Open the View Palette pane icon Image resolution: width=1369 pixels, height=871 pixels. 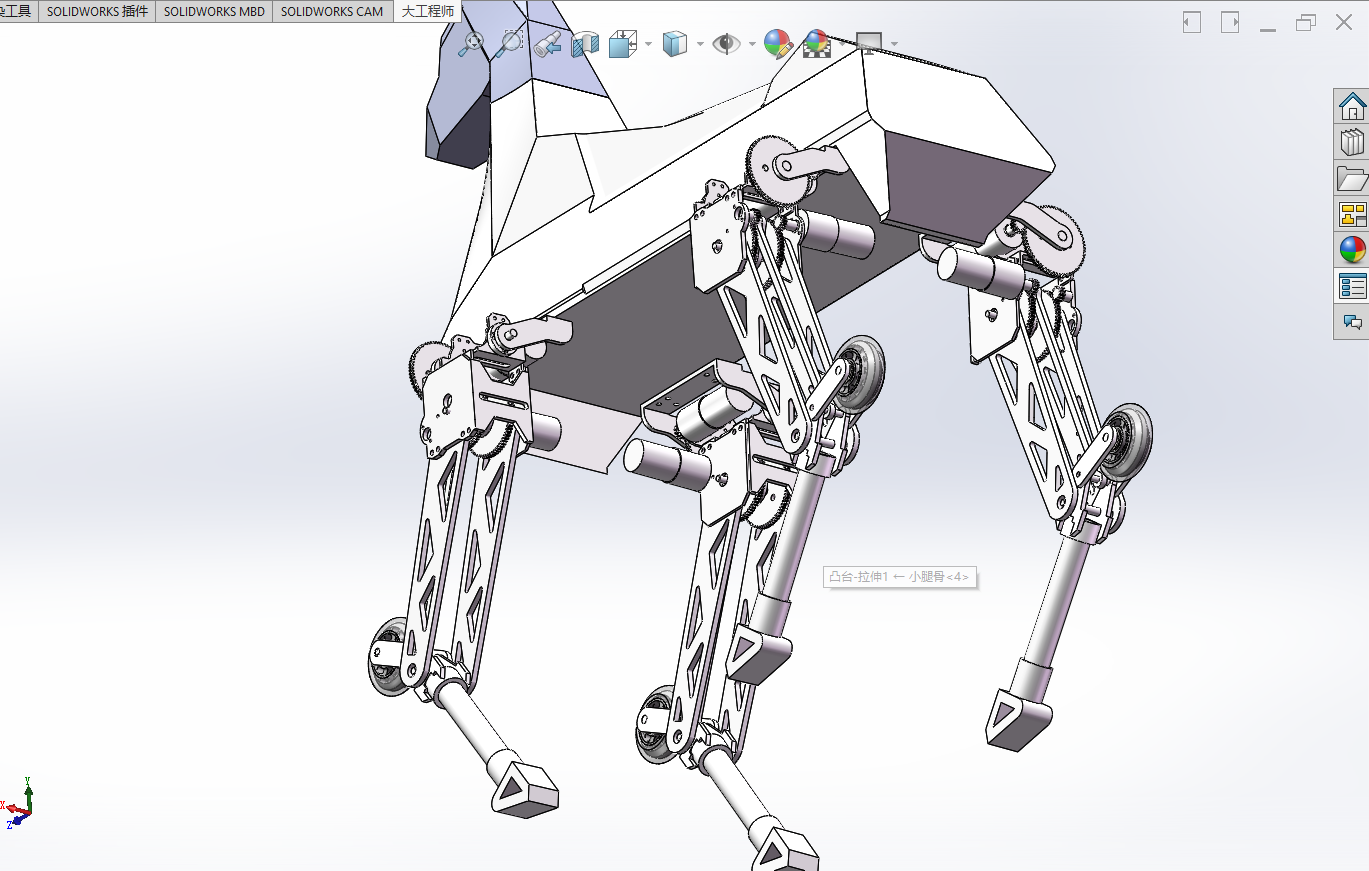1352,214
